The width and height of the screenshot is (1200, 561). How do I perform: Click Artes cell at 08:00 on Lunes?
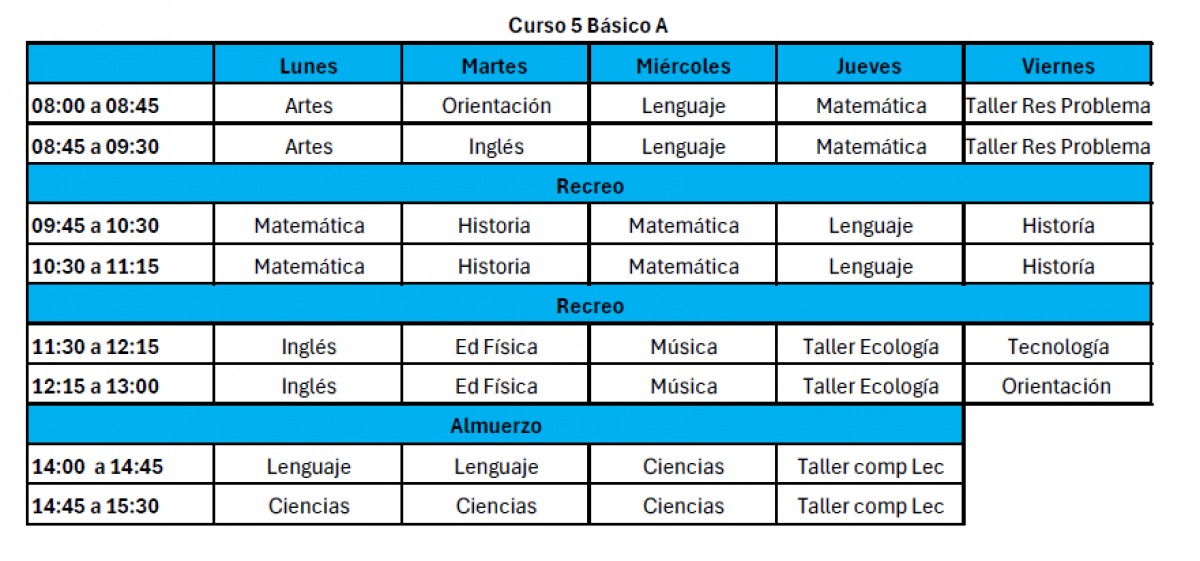pyautogui.click(x=308, y=105)
